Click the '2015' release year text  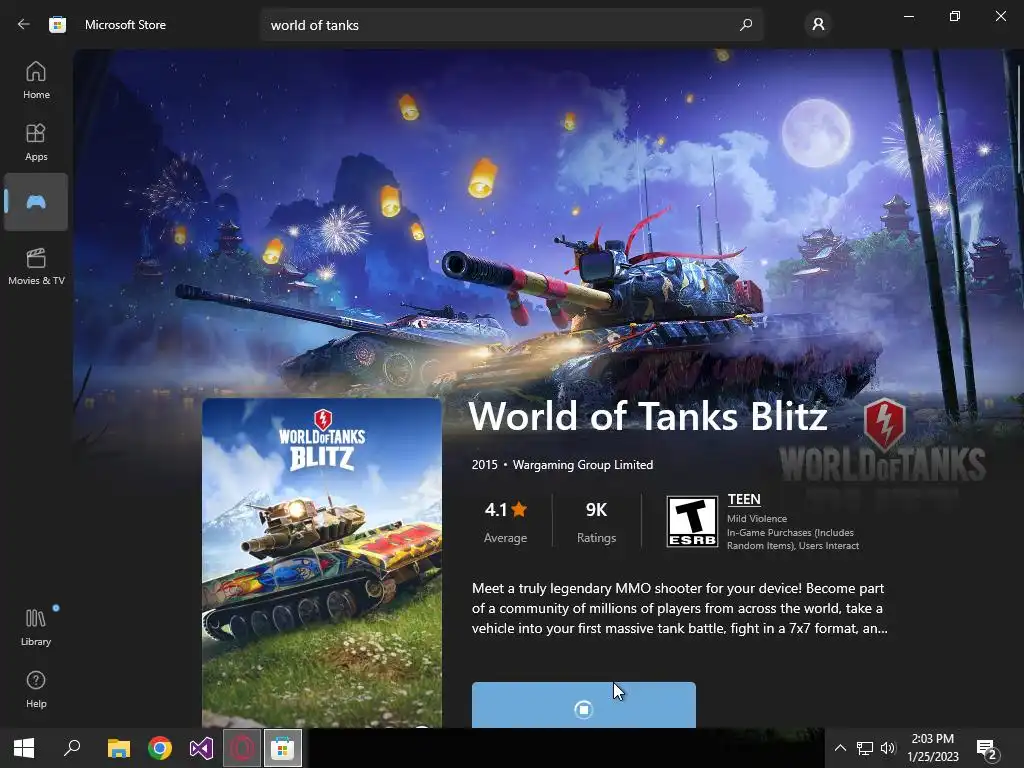(485, 464)
